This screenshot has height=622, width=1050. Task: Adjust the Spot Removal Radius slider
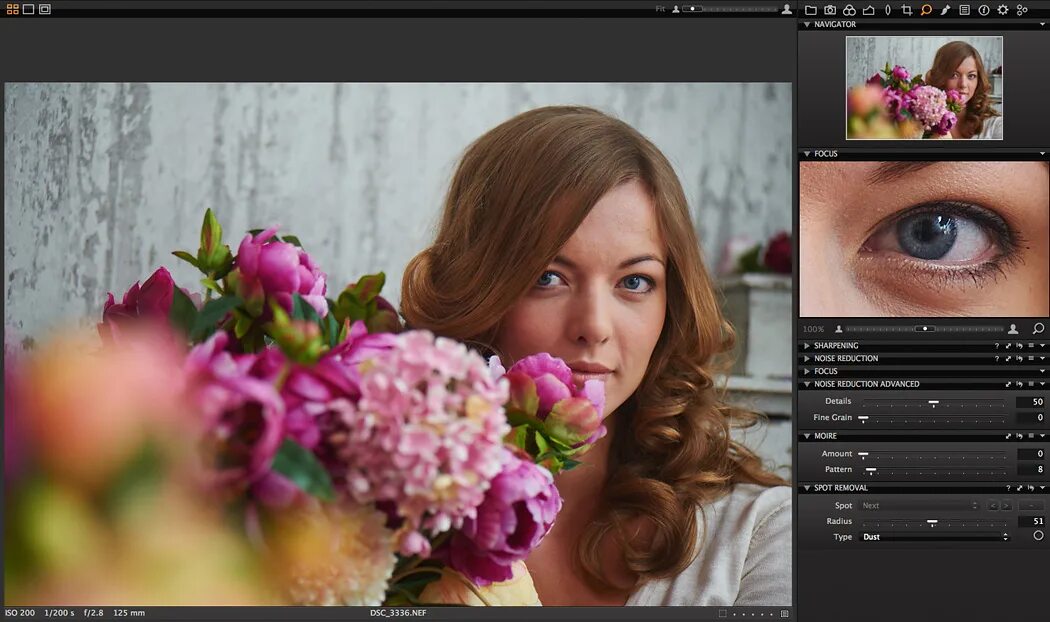pos(933,522)
